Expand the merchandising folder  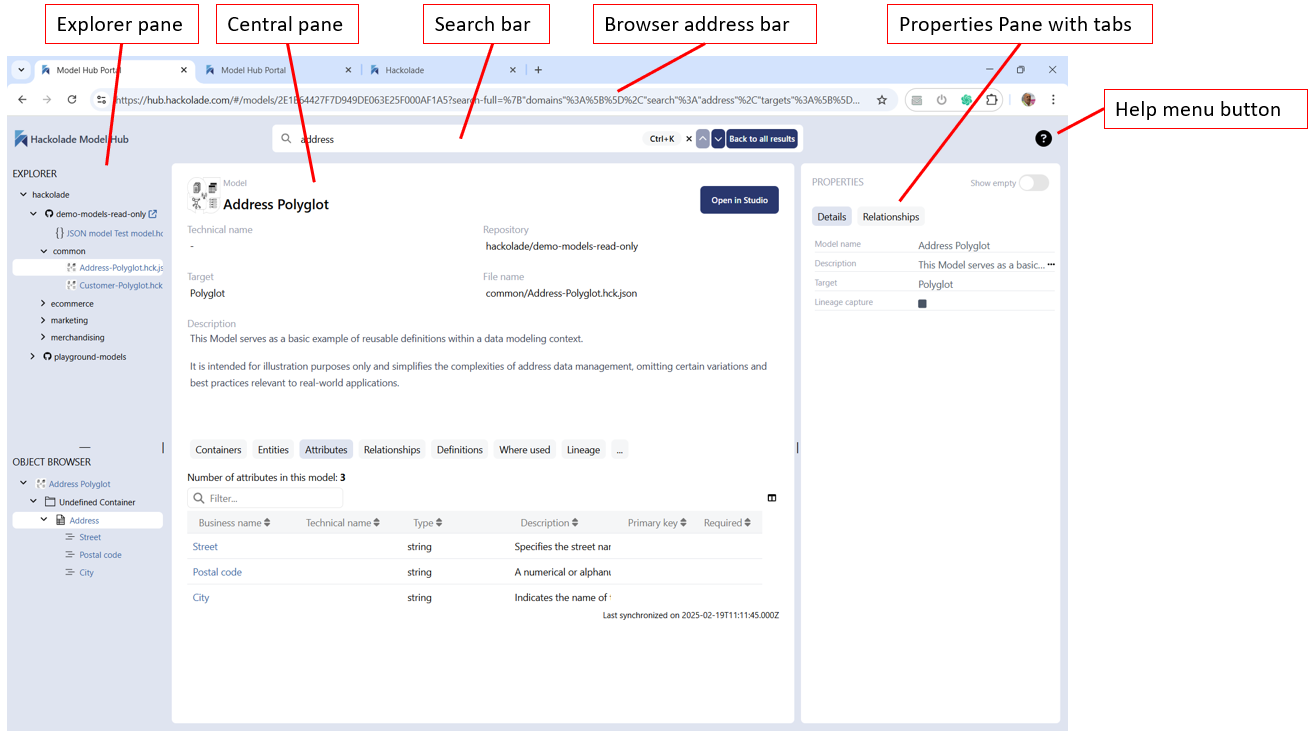coord(43,338)
